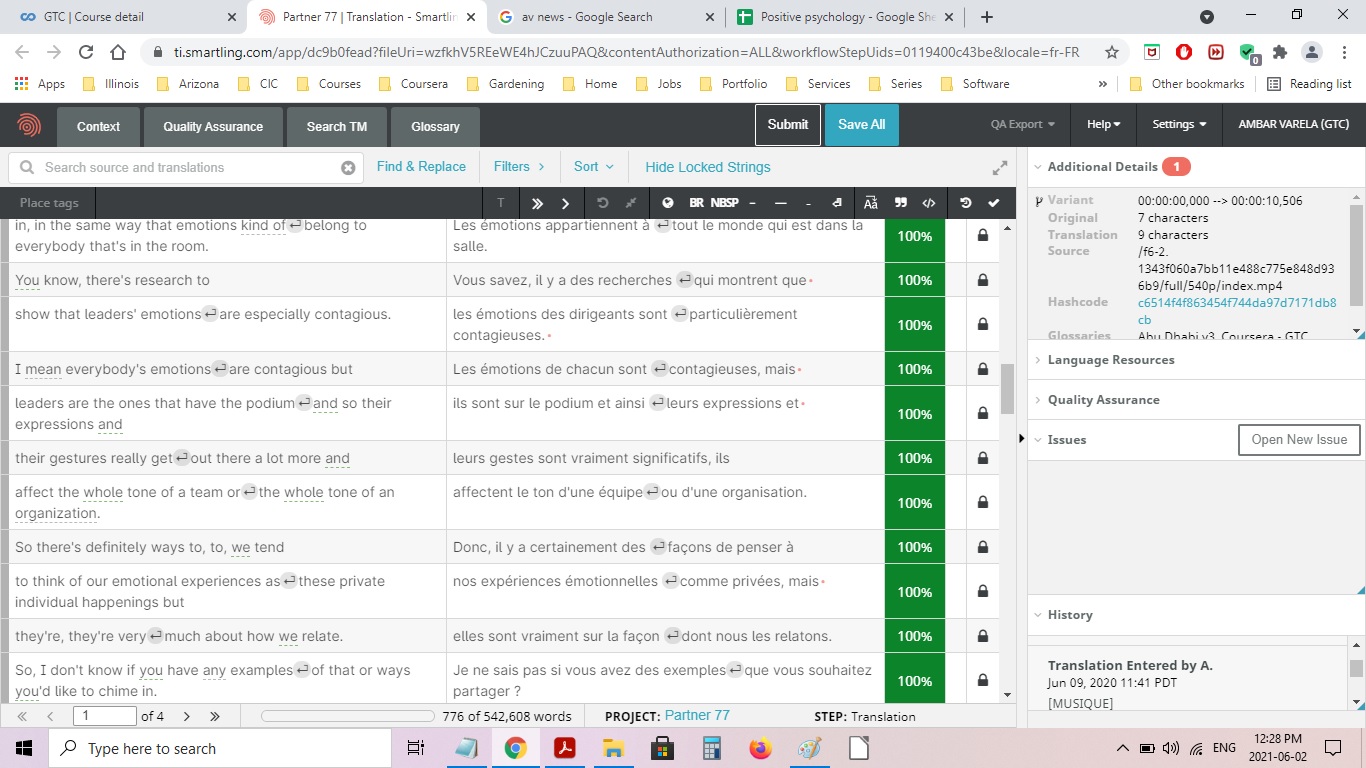1366x768 pixels.
Task: Expand the Language Resources section
Action: click(1110, 360)
